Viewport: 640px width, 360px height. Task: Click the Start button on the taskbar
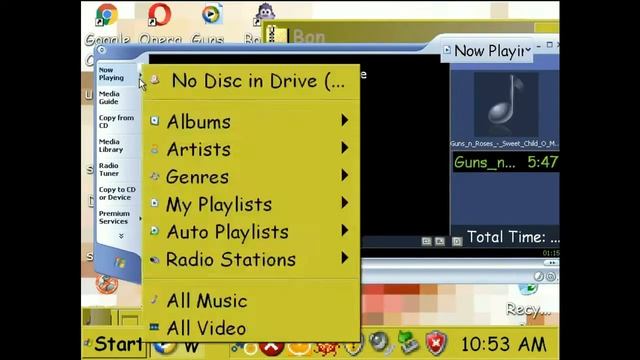point(114,344)
